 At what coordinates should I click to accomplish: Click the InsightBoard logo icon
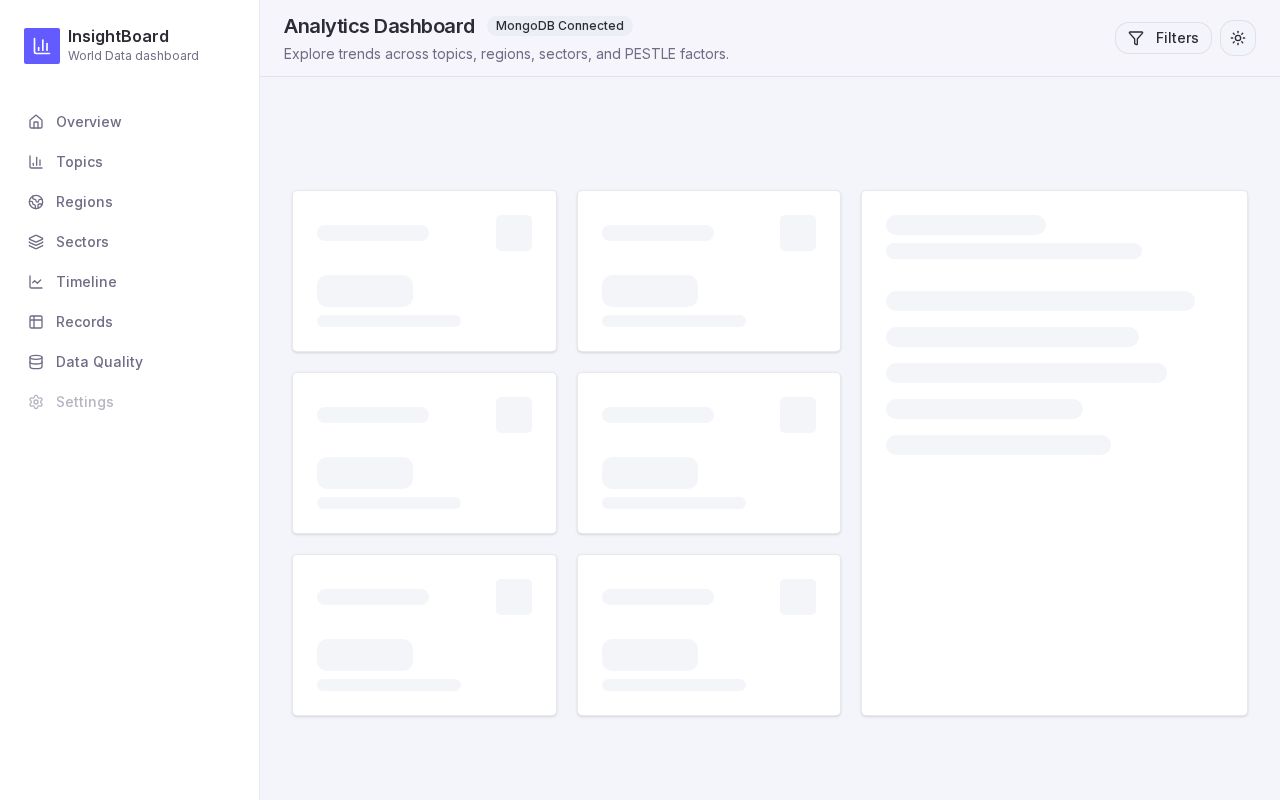[x=42, y=46]
